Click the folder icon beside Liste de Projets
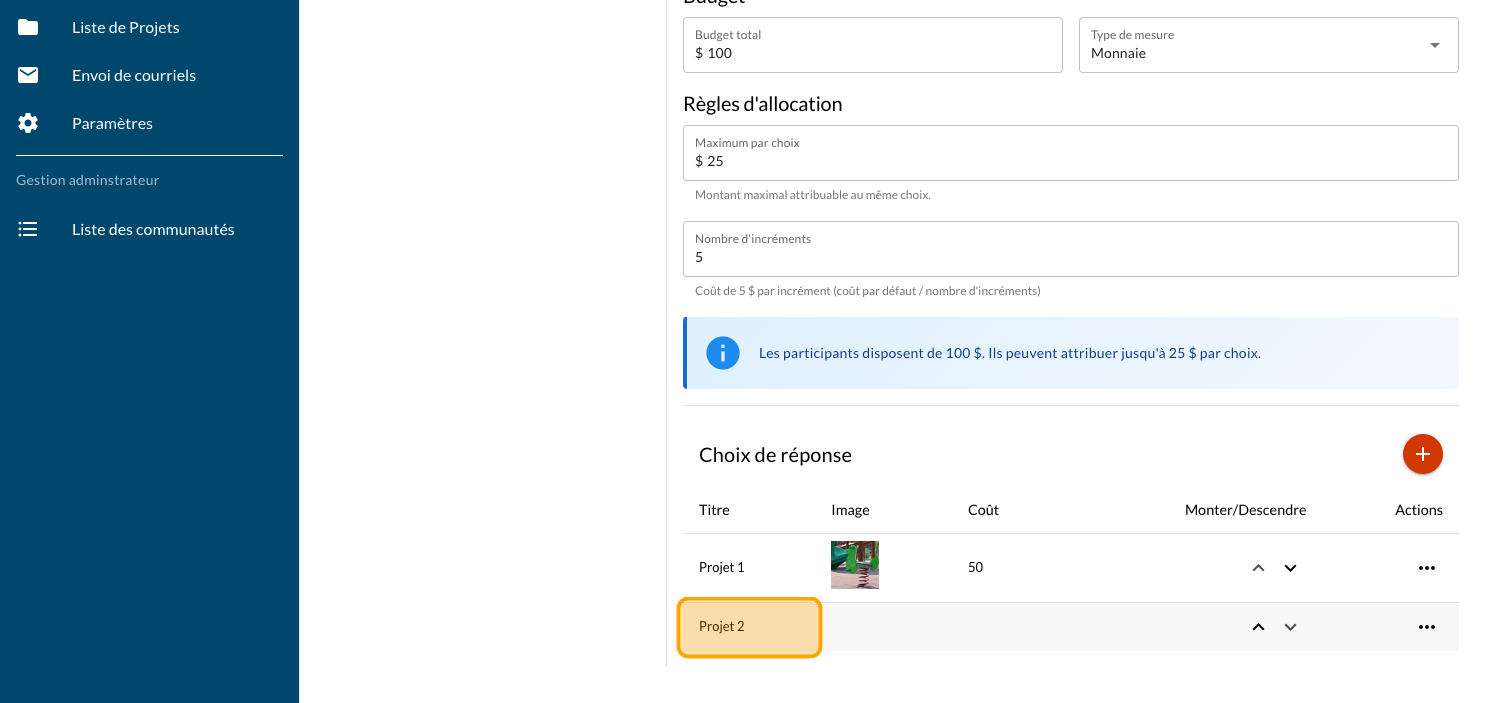Screen dimensions: 1511x703 (28, 27)
